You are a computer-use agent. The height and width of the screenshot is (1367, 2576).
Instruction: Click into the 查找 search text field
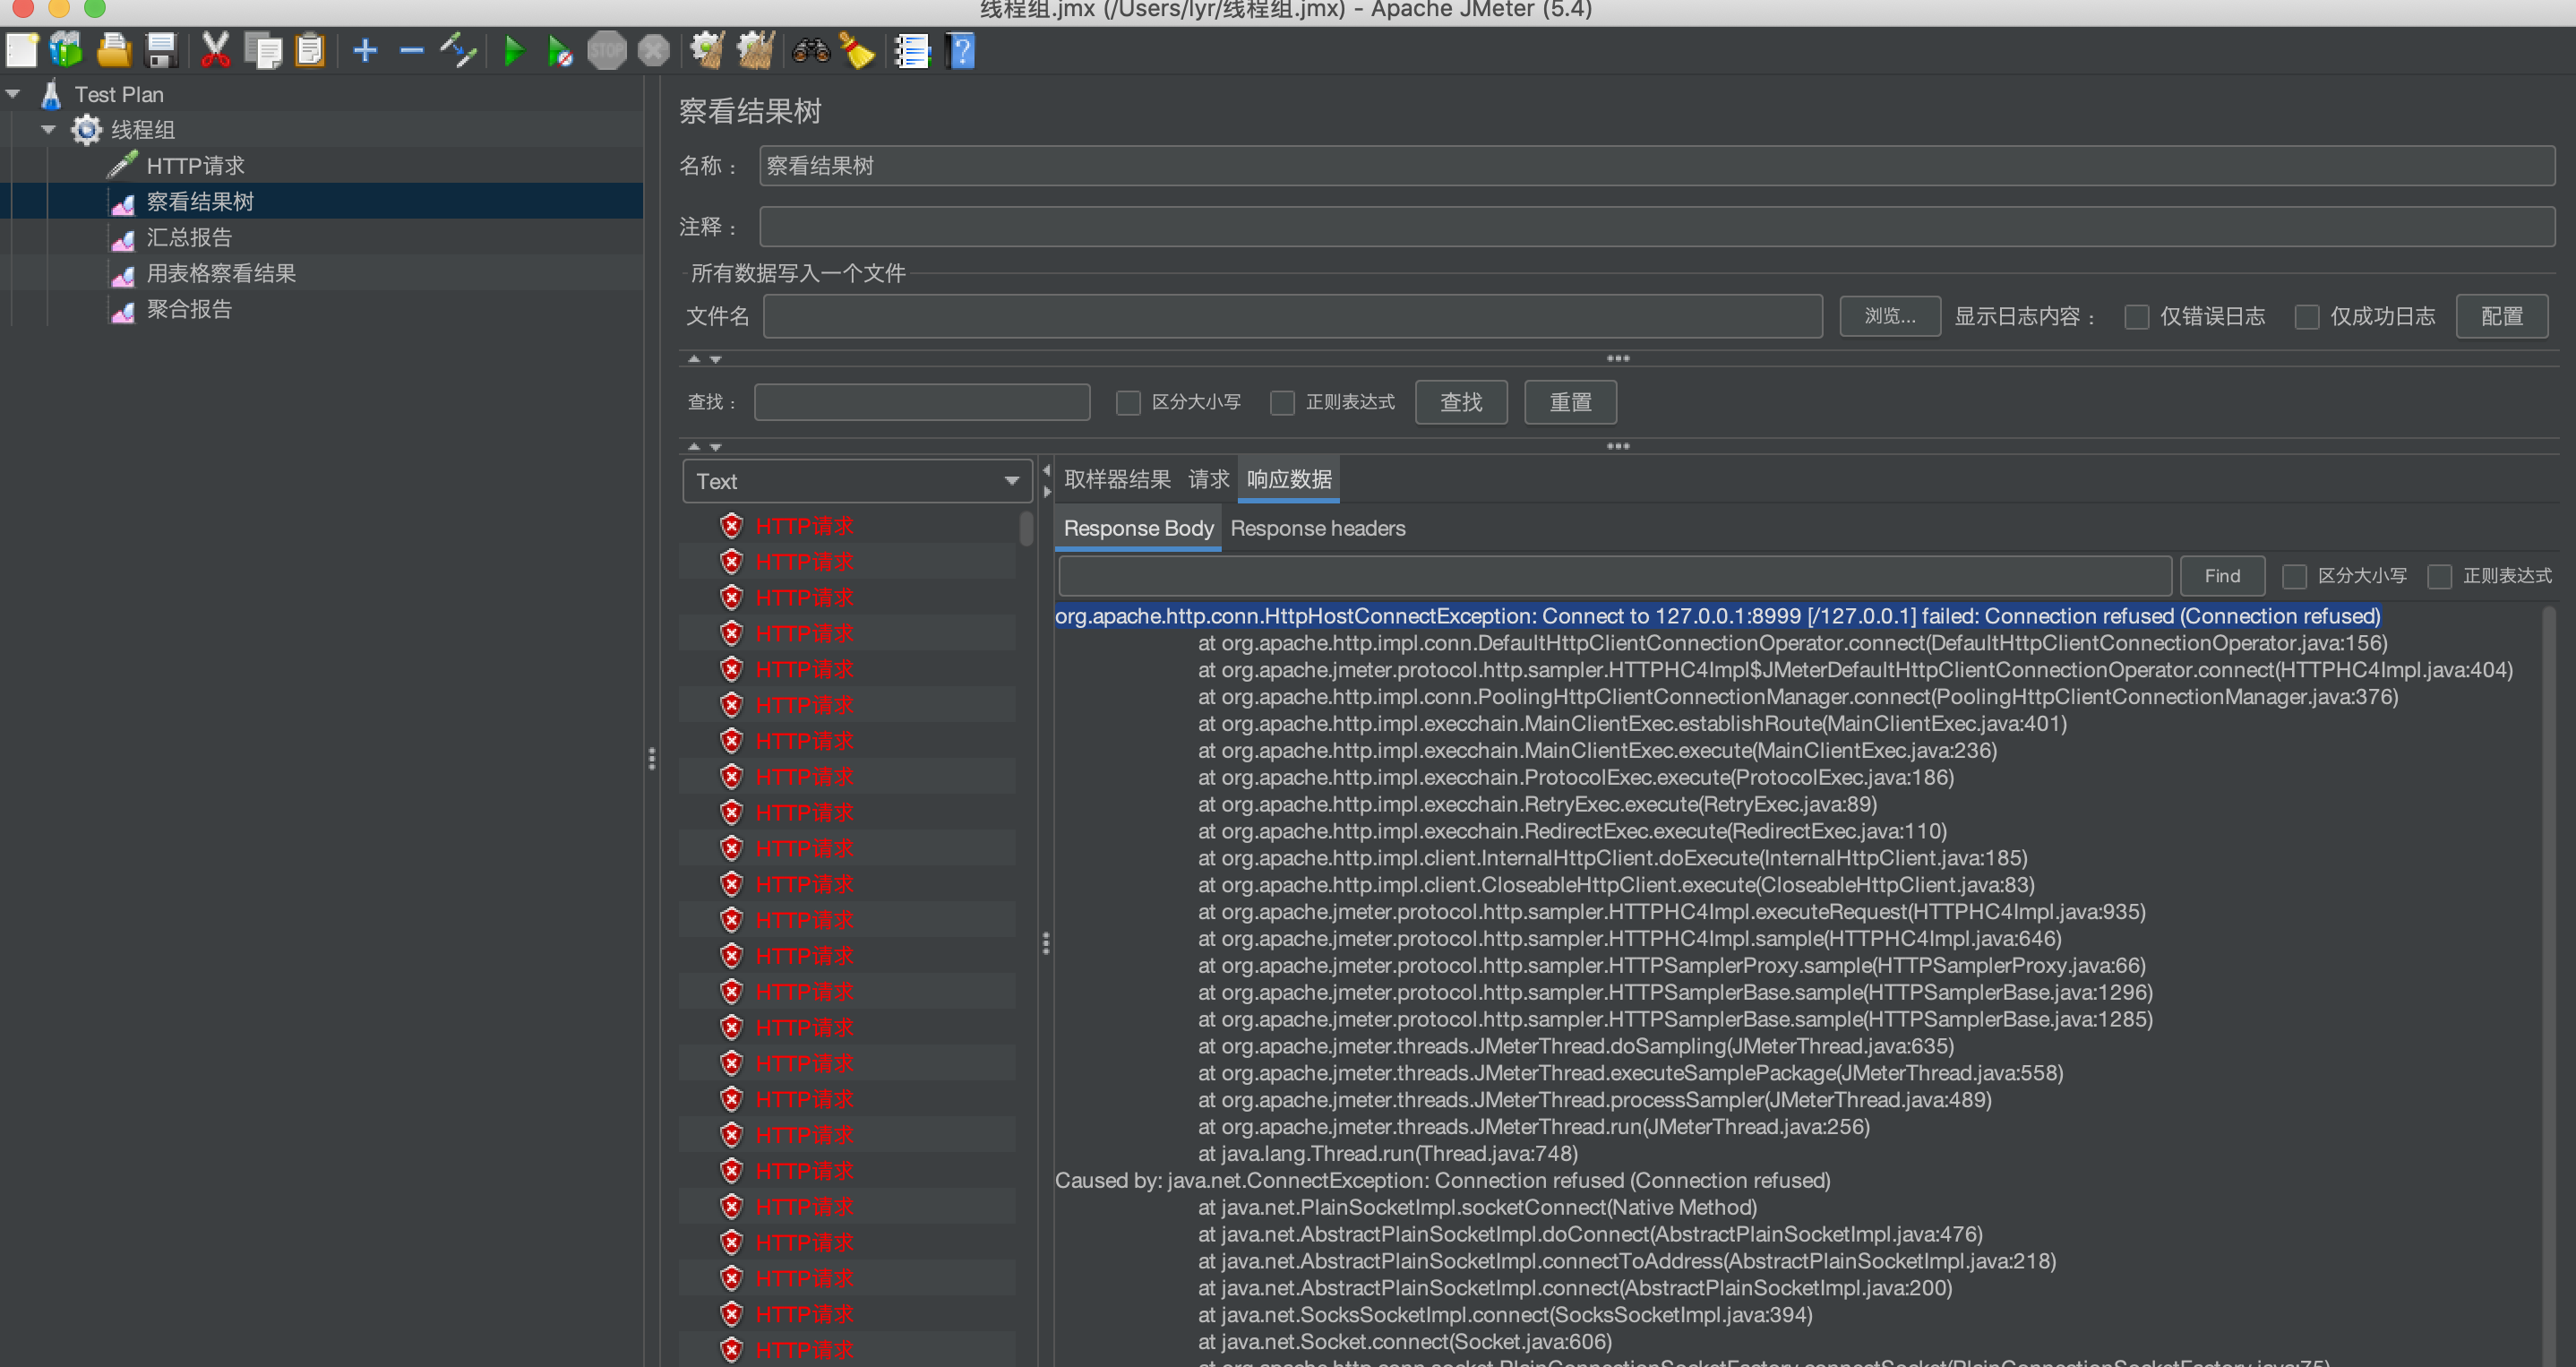point(921,402)
